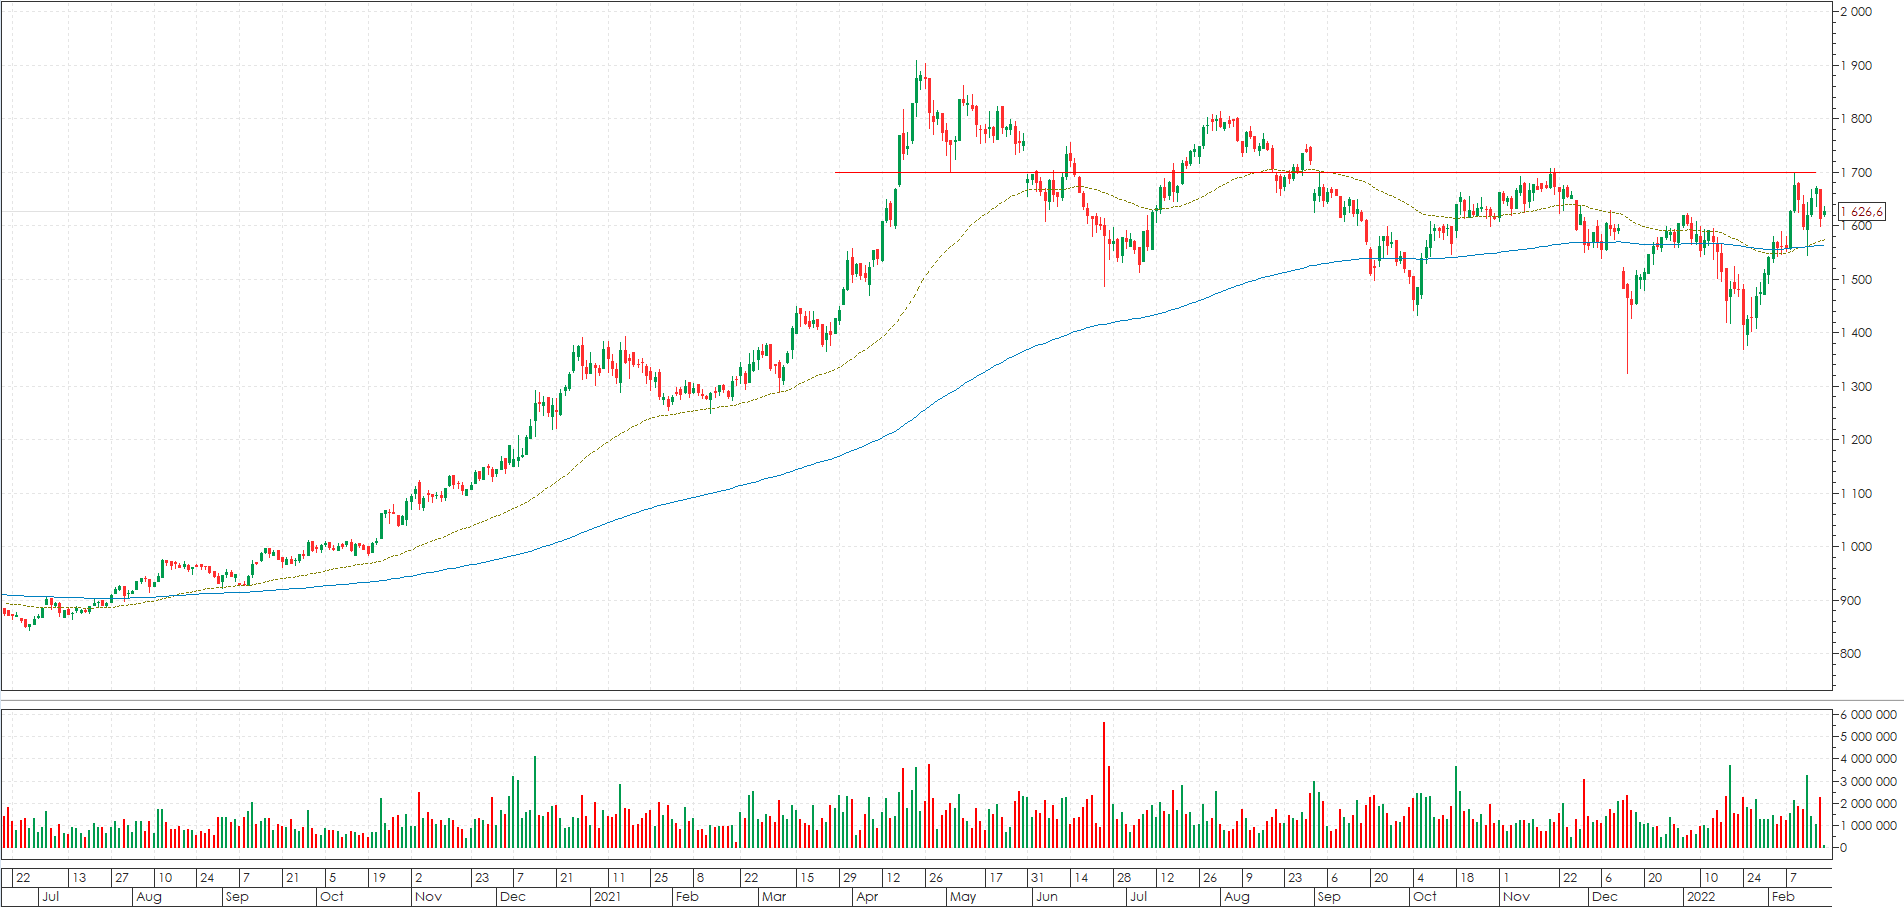The width and height of the screenshot is (1904, 907).
Task: Click the date label 11 on time axis
Action: point(618,878)
